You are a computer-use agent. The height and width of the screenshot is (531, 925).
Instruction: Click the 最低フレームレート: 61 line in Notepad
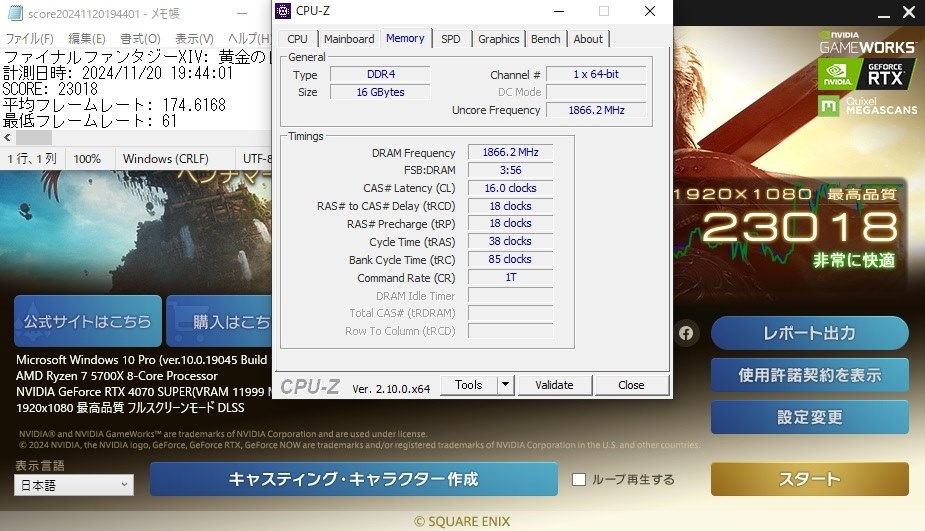point(90,121)
